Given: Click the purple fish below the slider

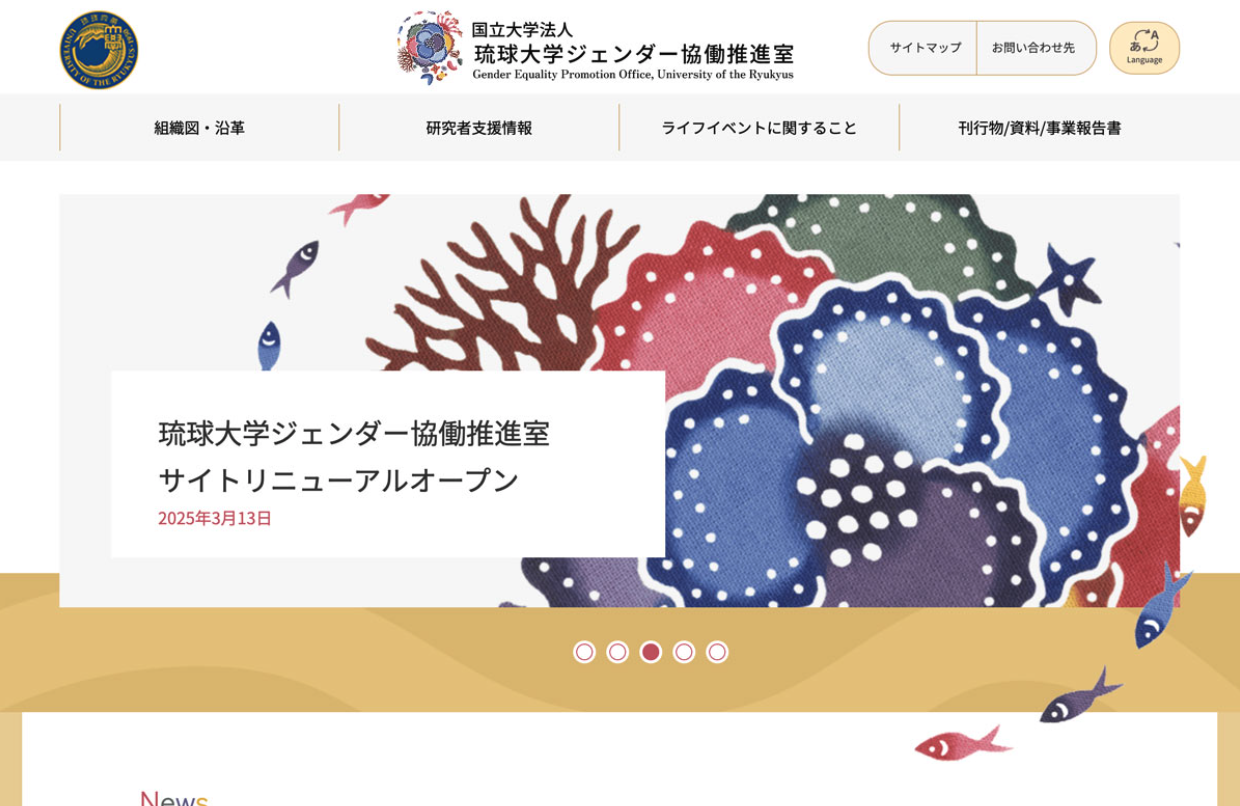Looking at the screenshot, I should click(1081, 697).
